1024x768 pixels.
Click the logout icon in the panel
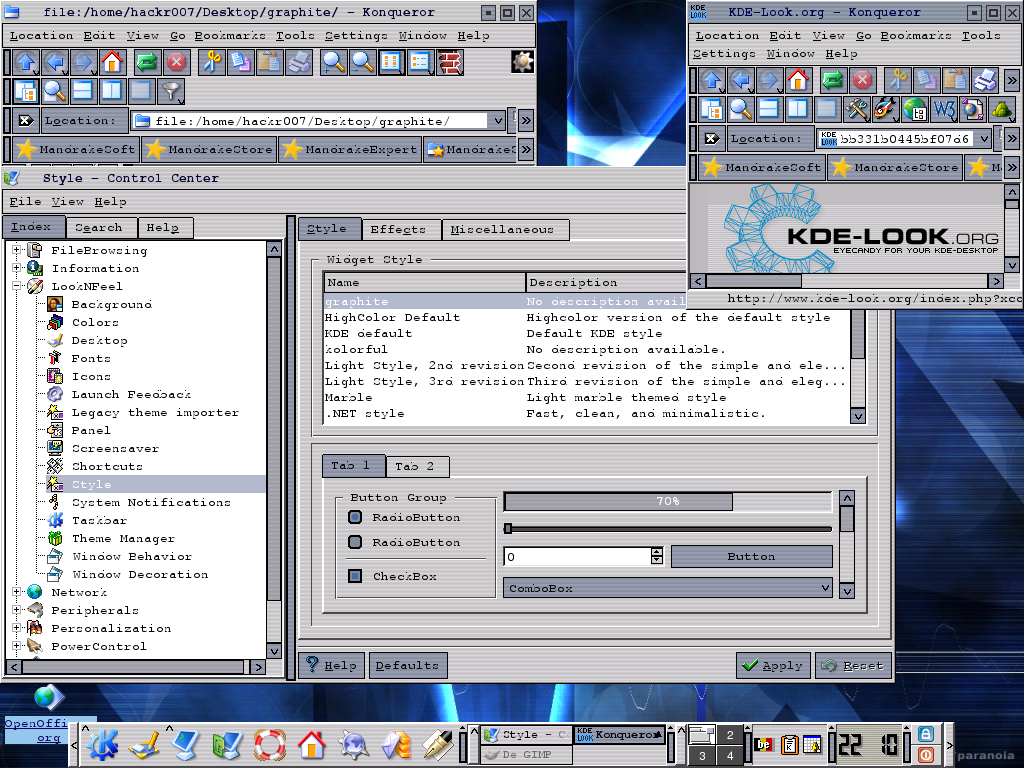pyautogui.click(x=925, y=755)
